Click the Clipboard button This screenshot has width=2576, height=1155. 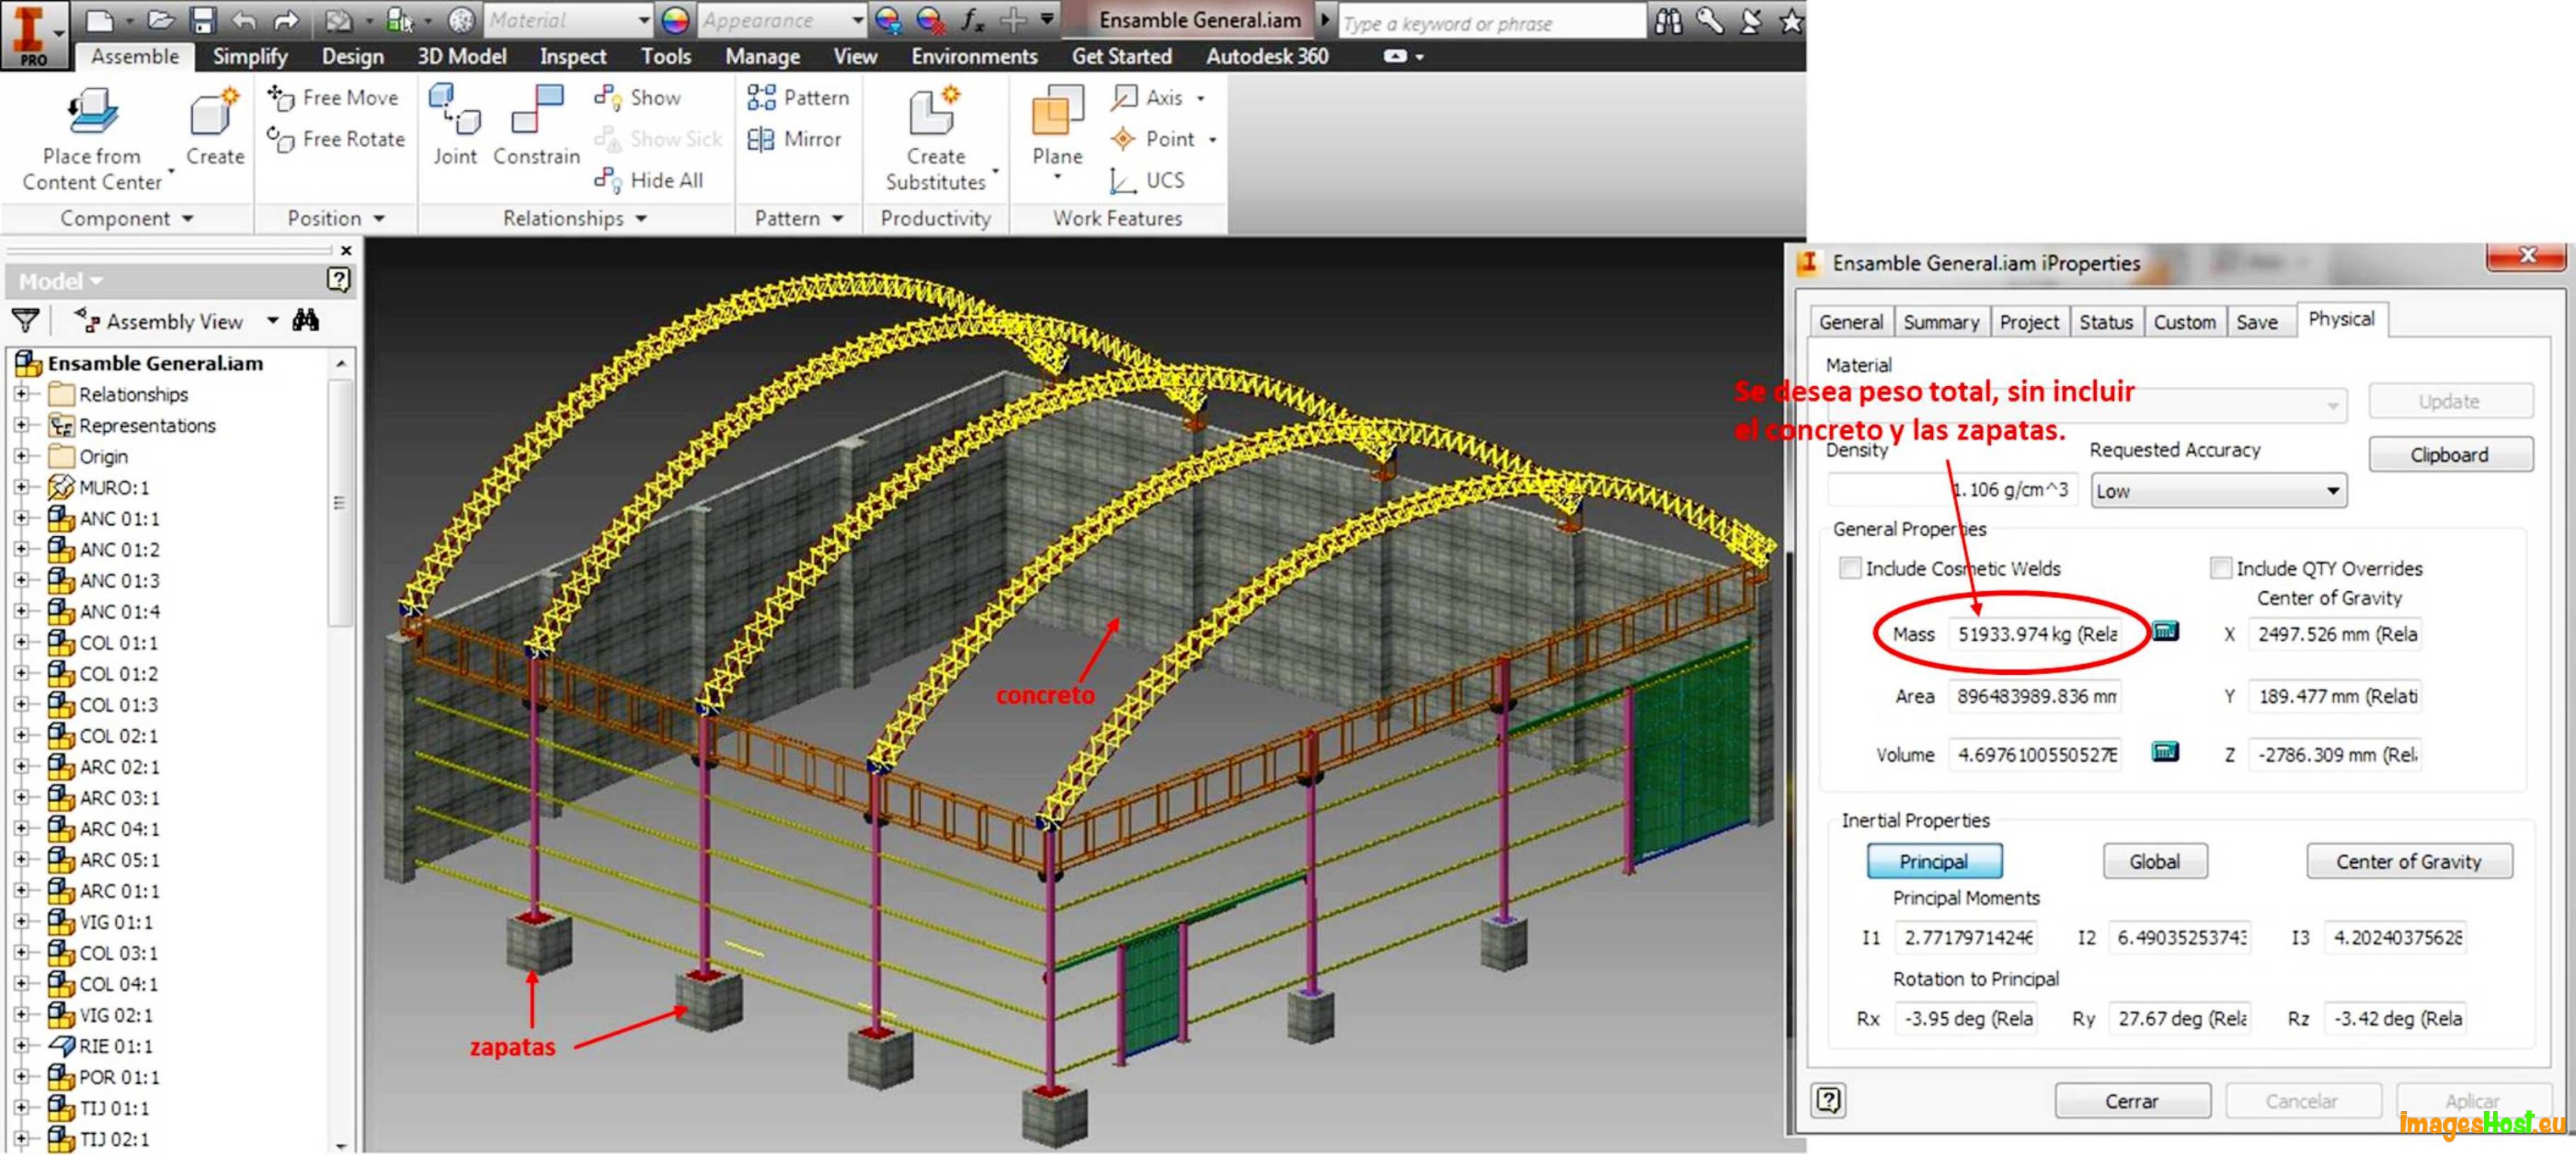coord(2449,454)
